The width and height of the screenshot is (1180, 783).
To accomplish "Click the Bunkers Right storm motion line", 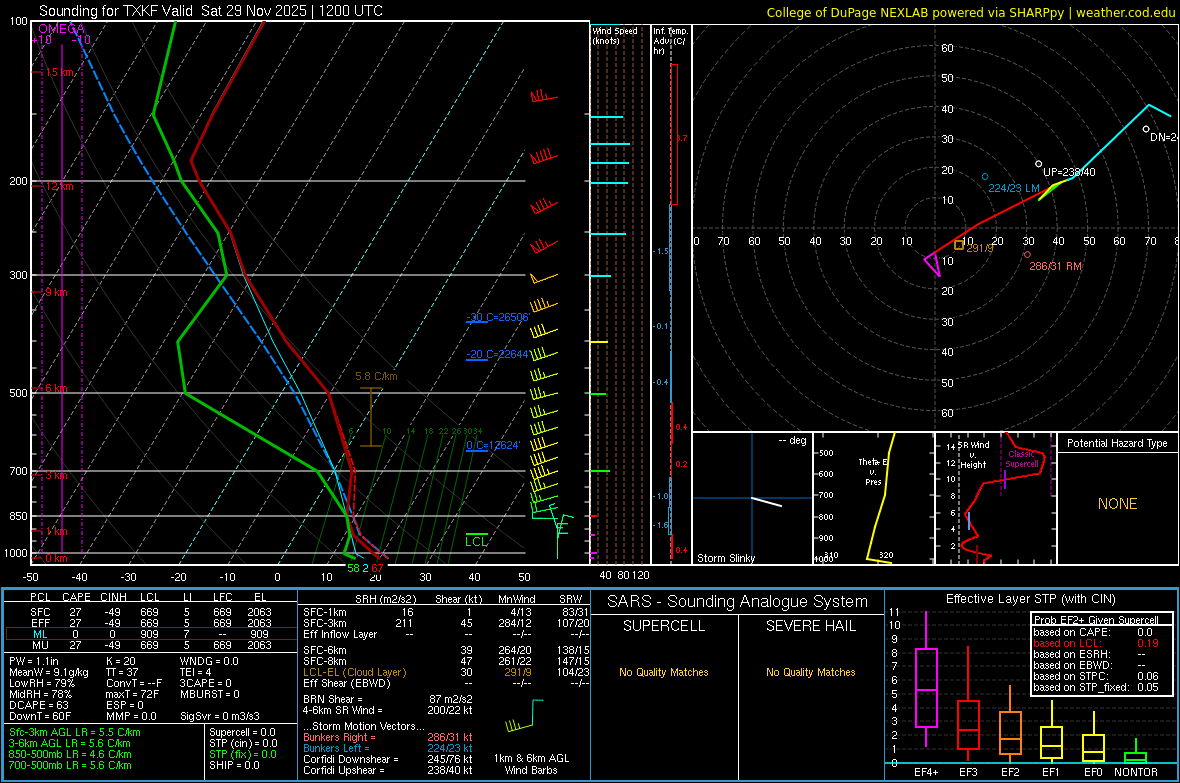I will (388, 737).
